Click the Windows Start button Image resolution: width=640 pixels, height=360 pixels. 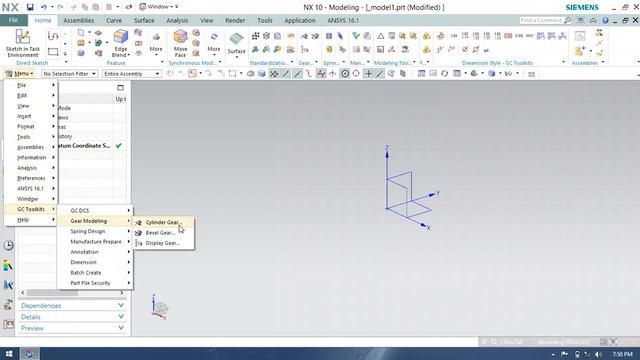(x=9, y=353)
